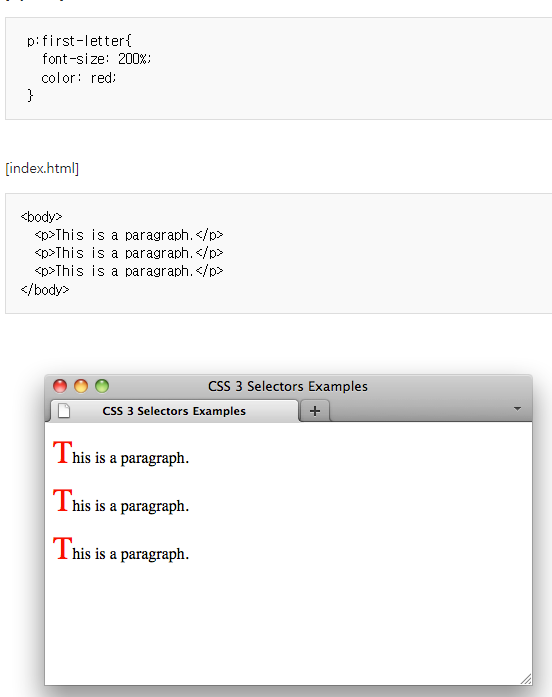Click the window resize grip corner
The height and width of the screenshot is (697, 552).
526,679
